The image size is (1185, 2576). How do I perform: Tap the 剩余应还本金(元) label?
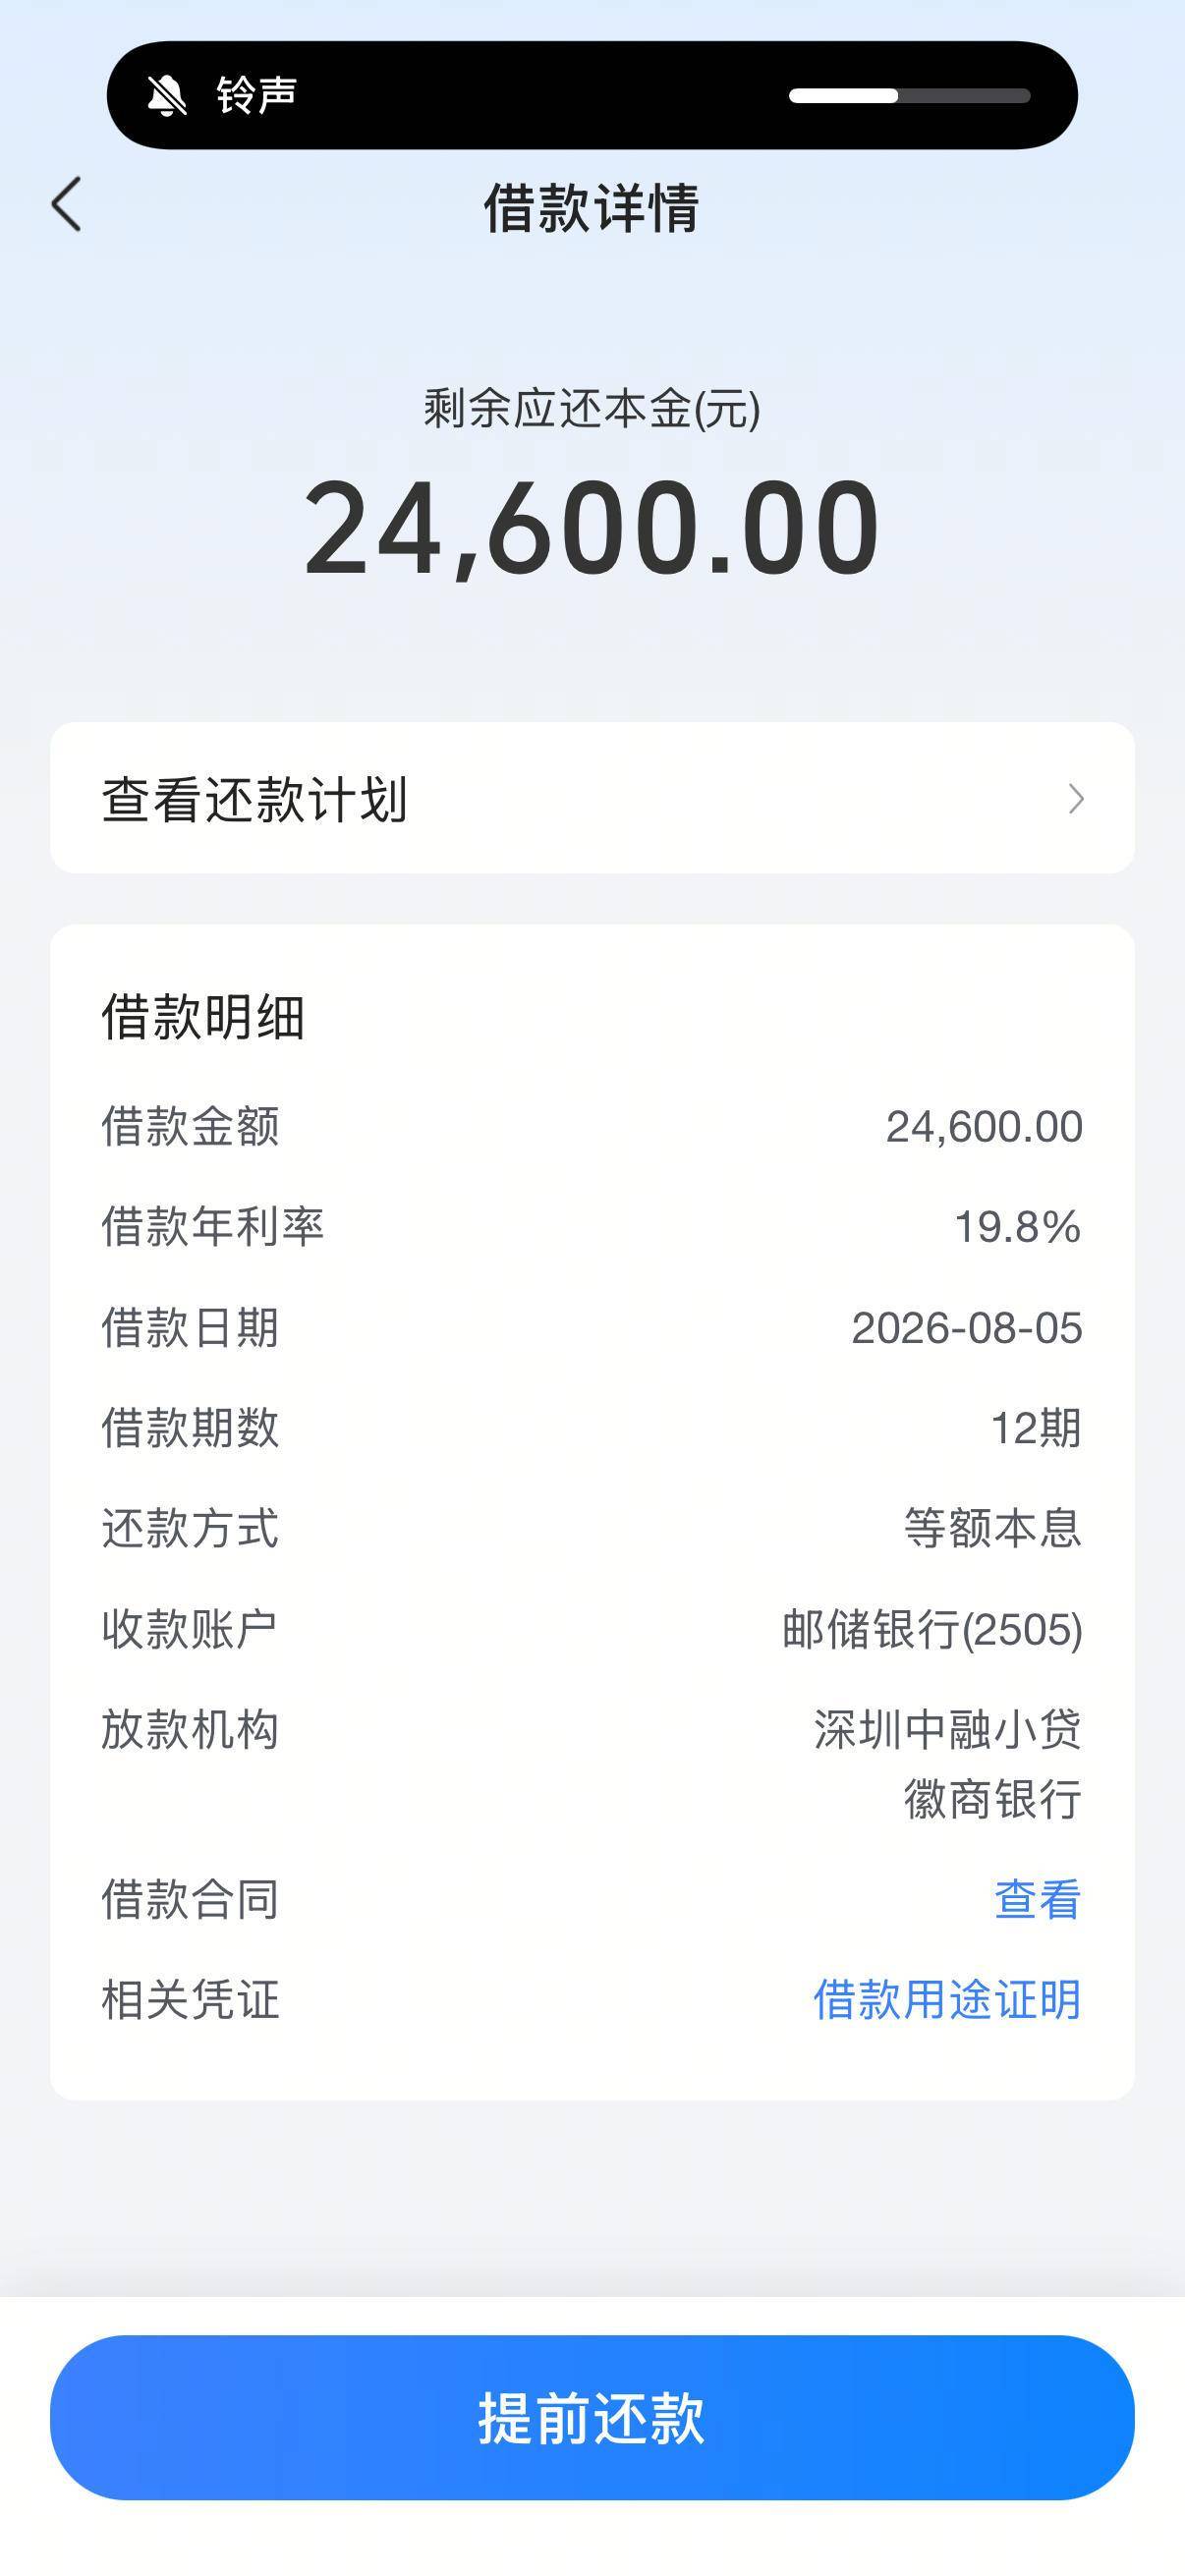point(592,409)
